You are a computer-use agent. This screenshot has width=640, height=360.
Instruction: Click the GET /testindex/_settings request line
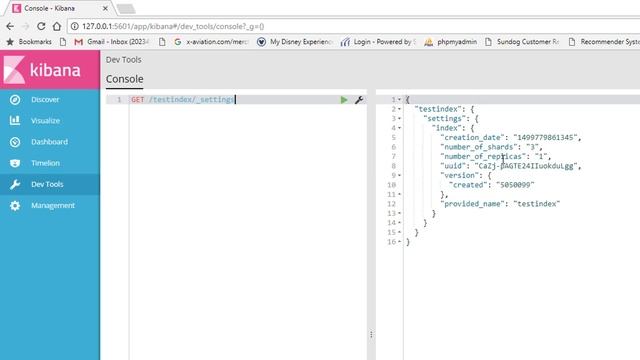click(x=183, y=100)
